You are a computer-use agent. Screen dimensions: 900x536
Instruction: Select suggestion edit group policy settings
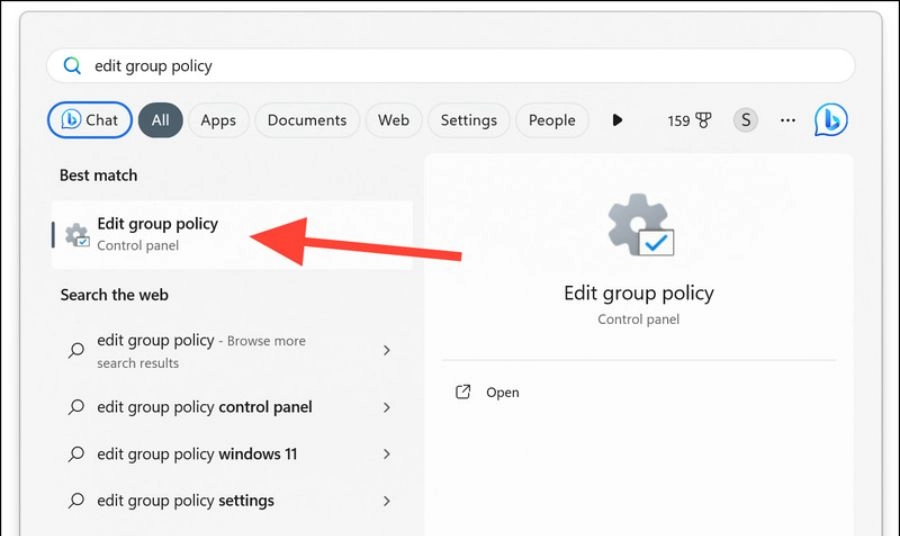pos(232,501)
